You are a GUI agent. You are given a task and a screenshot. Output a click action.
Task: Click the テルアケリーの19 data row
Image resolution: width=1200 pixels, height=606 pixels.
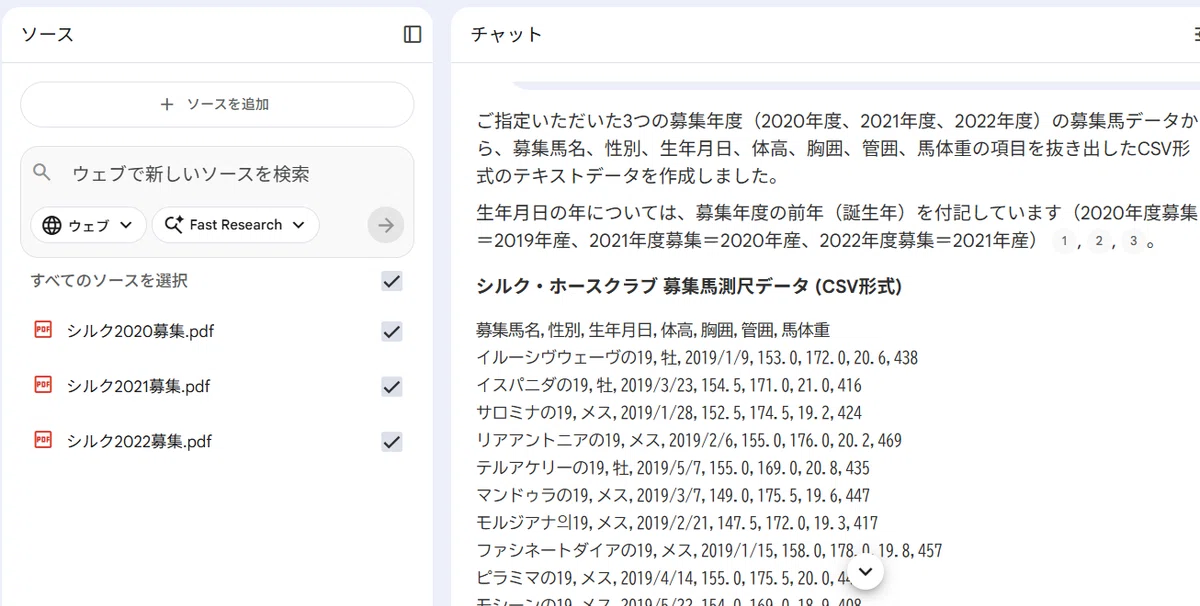click(x=672, y=467)
